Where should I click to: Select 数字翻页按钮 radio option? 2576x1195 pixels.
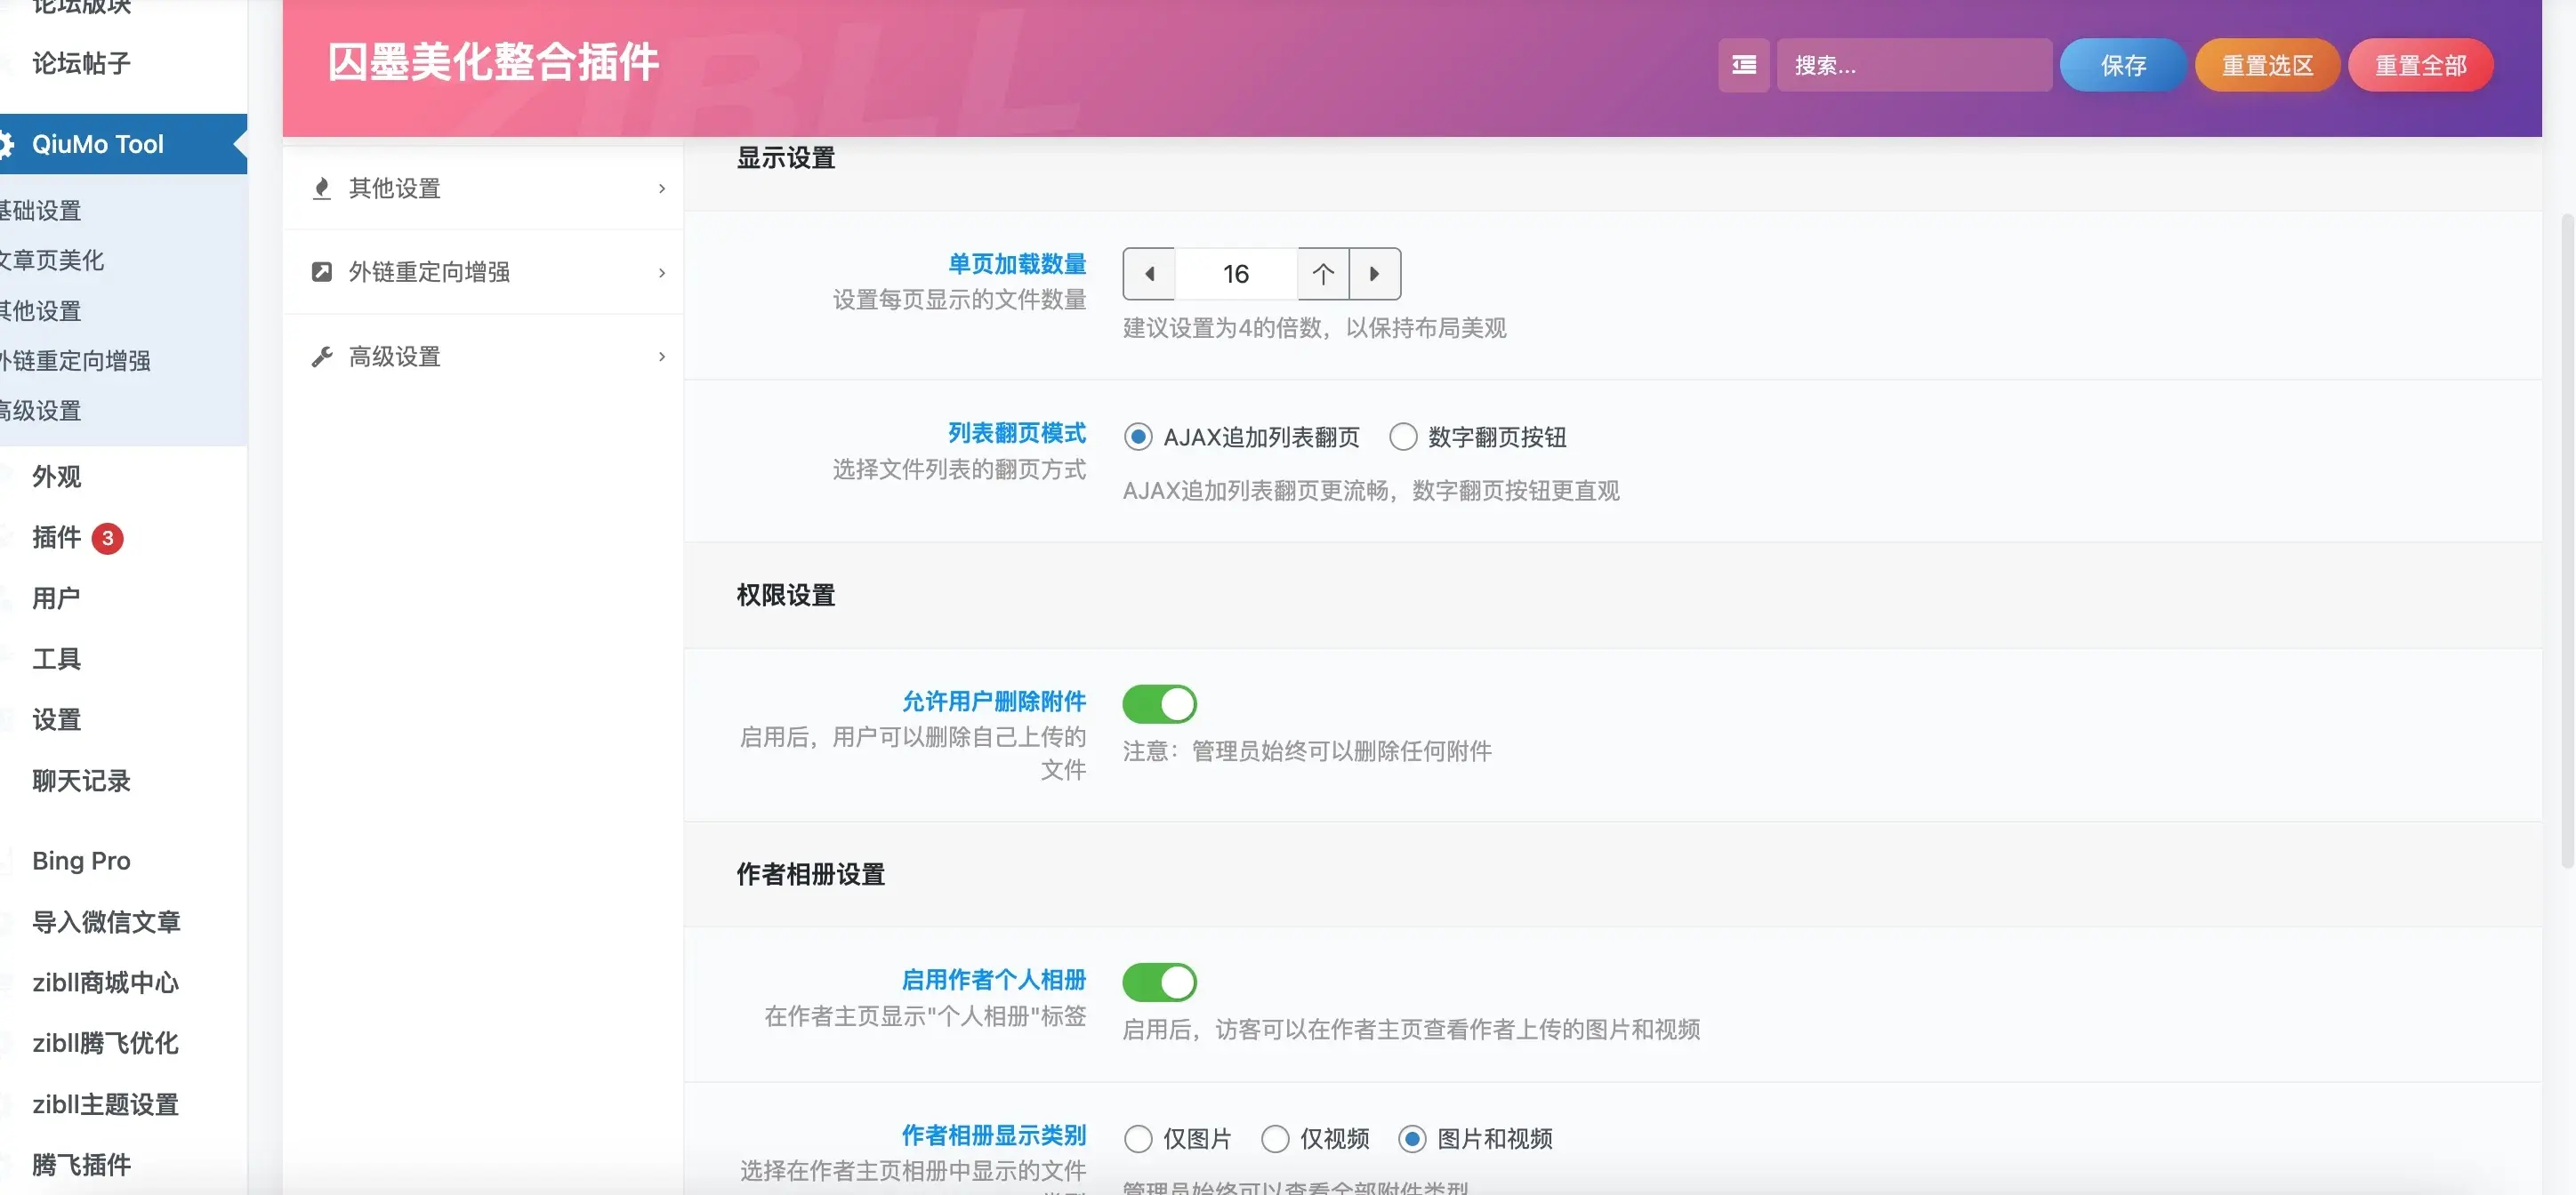point(1402,437)
